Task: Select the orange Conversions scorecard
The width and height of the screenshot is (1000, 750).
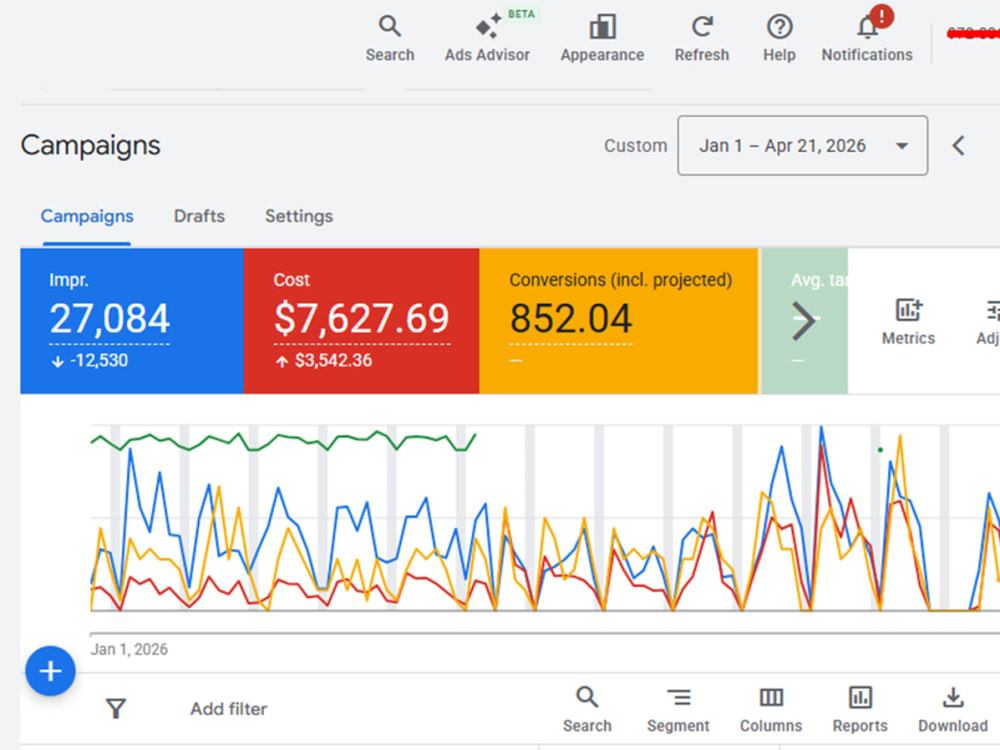Action: [618, 321]
